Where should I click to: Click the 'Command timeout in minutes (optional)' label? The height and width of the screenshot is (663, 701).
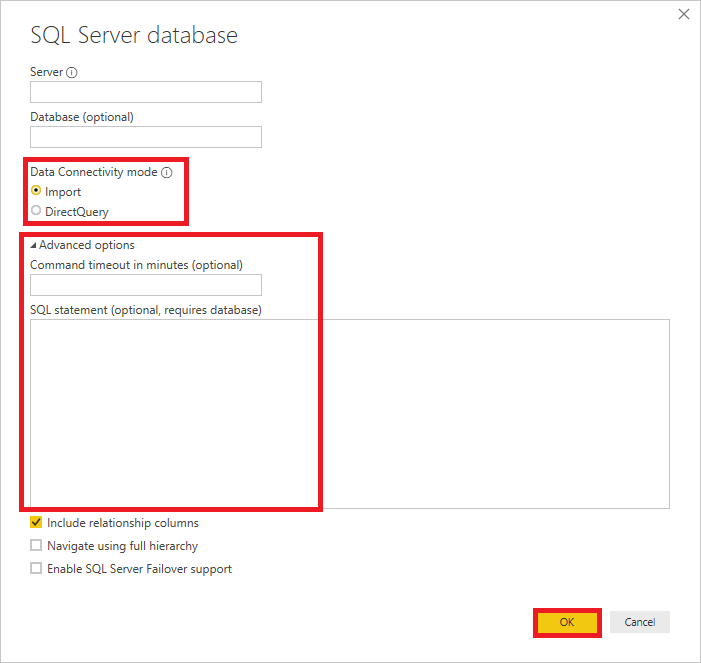[136, 265]
